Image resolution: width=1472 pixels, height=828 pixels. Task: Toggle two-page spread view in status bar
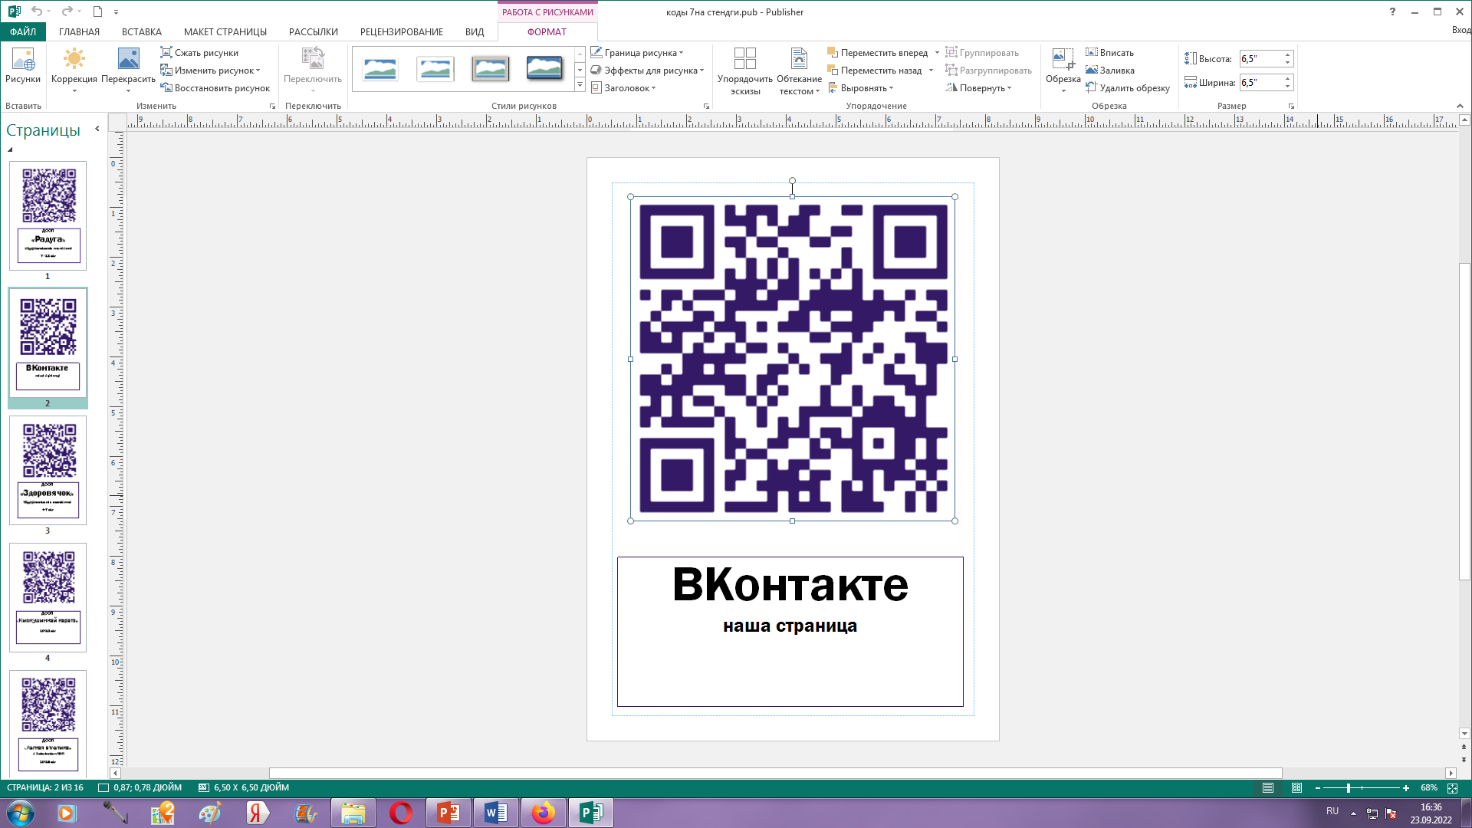click(1297, 788)
